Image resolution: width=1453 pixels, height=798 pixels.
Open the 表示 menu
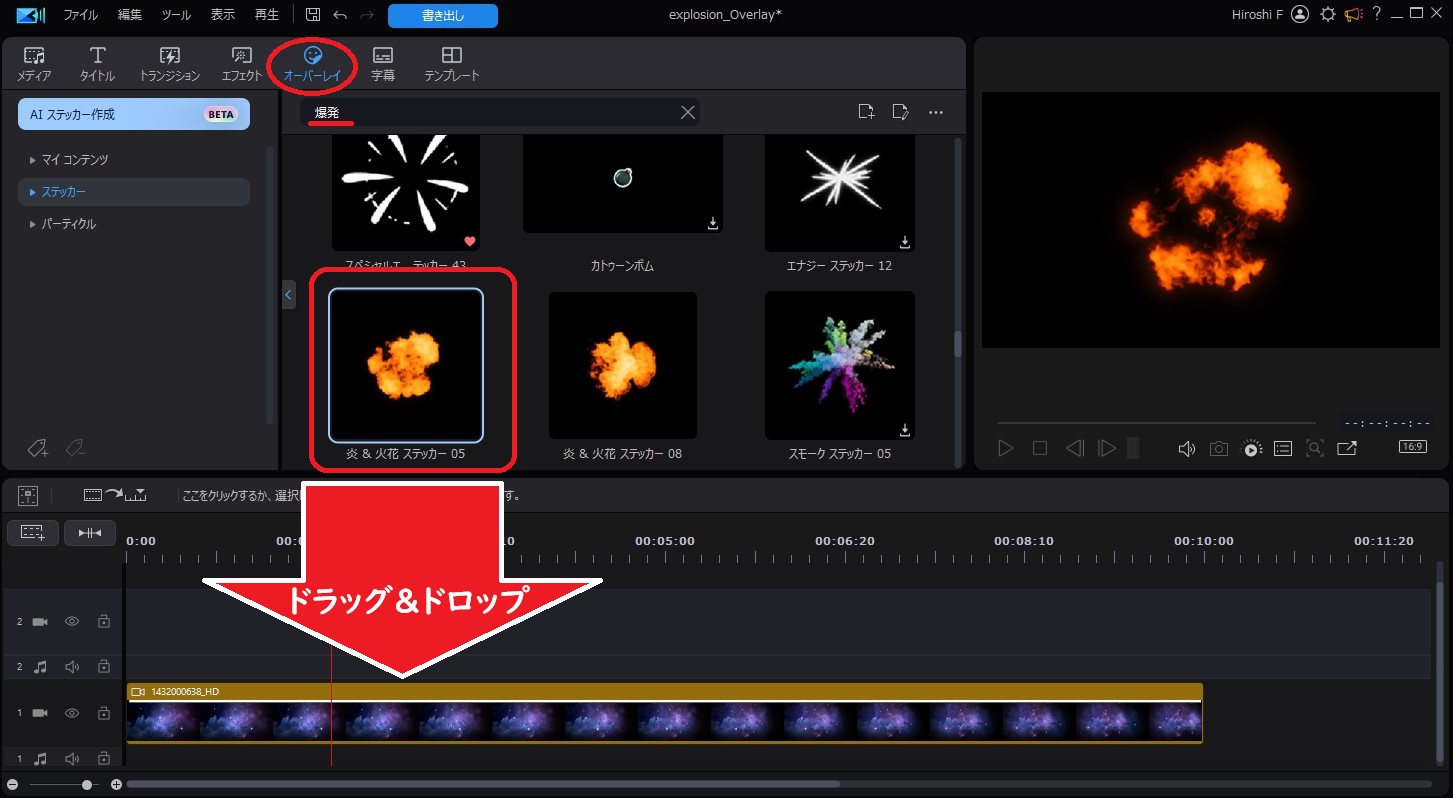(x=223, y=15)
